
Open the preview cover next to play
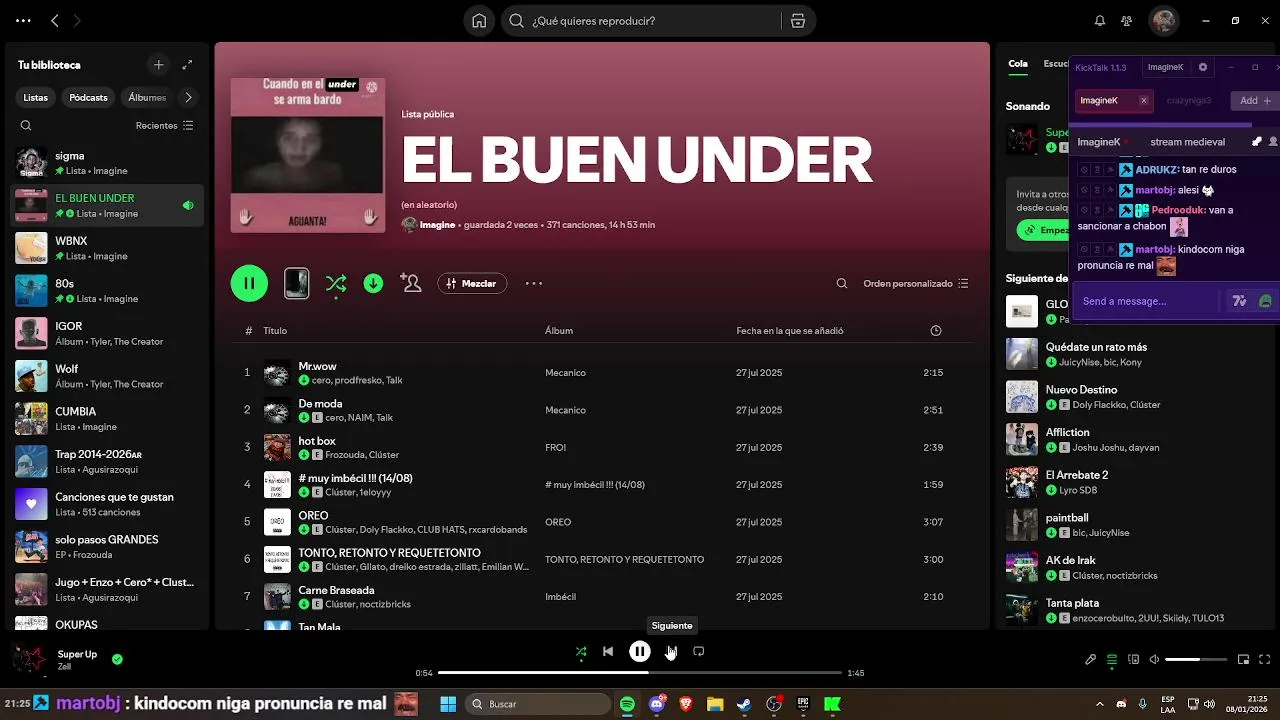click(x=296, y=283)
